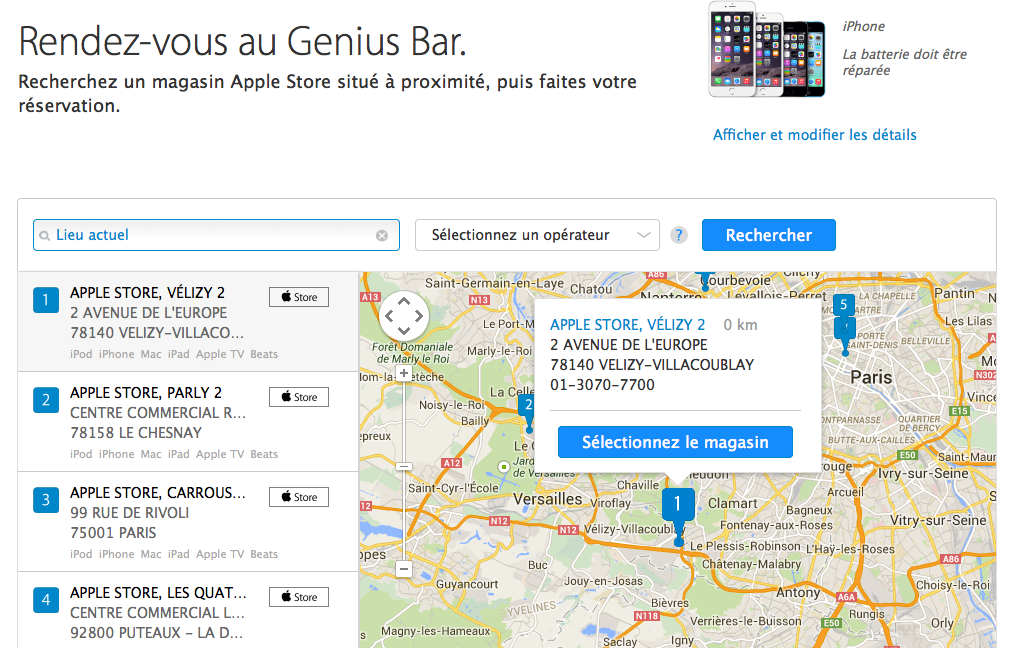Image resolution: width=1010 pixels, height=648 pixels.
Task: Select APPLE STORE, LES QUAT... list entry
Action: click(187, 610)
